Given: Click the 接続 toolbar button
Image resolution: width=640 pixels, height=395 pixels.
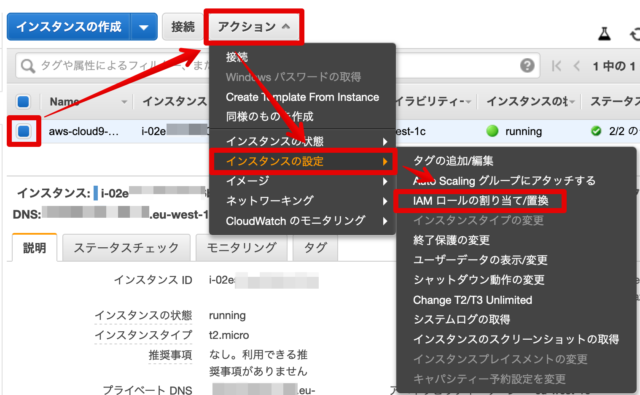Looking at the screenshot, I should [x=182, y=27].
